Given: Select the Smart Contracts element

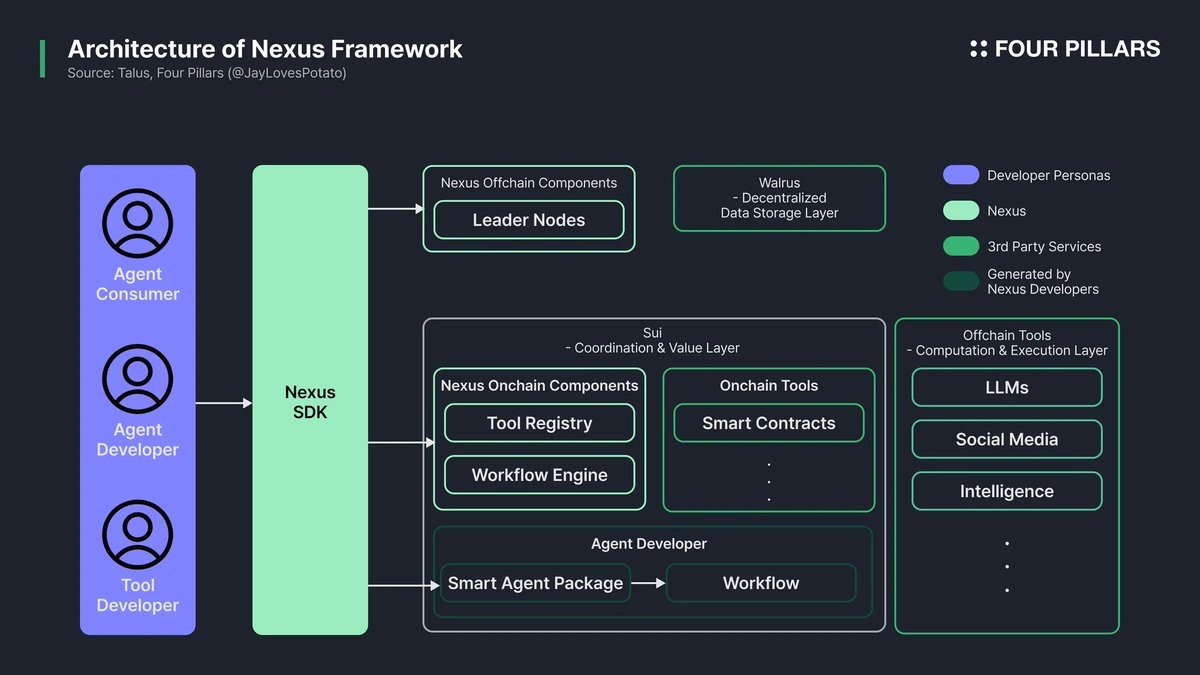Looking at the screenshot, I should point(767,423).
